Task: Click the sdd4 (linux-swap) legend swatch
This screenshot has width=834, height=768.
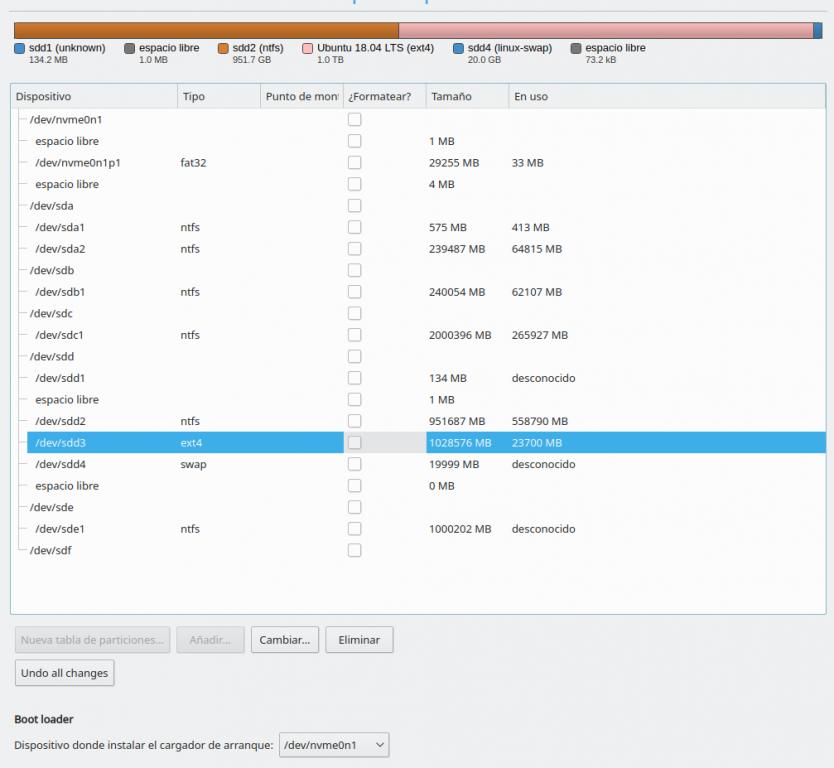Action: point(458,48)
